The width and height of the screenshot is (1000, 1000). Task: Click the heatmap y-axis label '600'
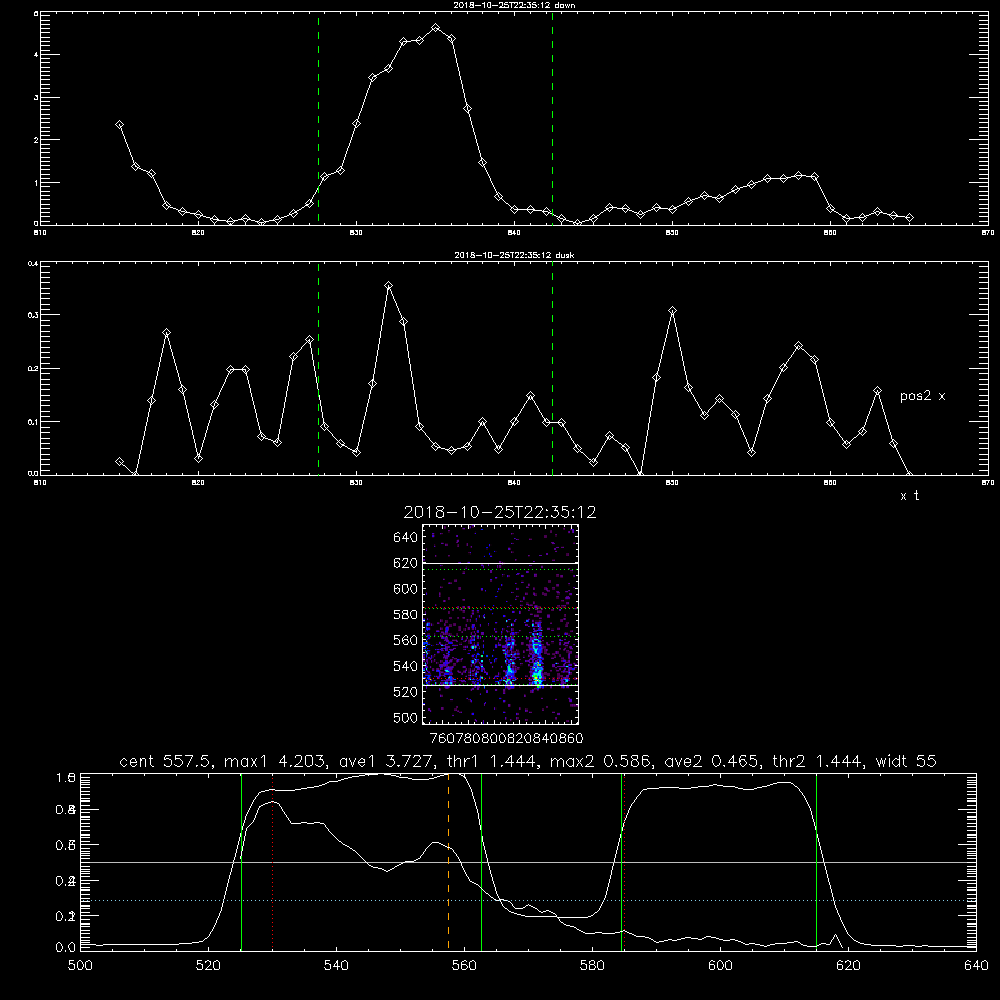click(406, 589)
